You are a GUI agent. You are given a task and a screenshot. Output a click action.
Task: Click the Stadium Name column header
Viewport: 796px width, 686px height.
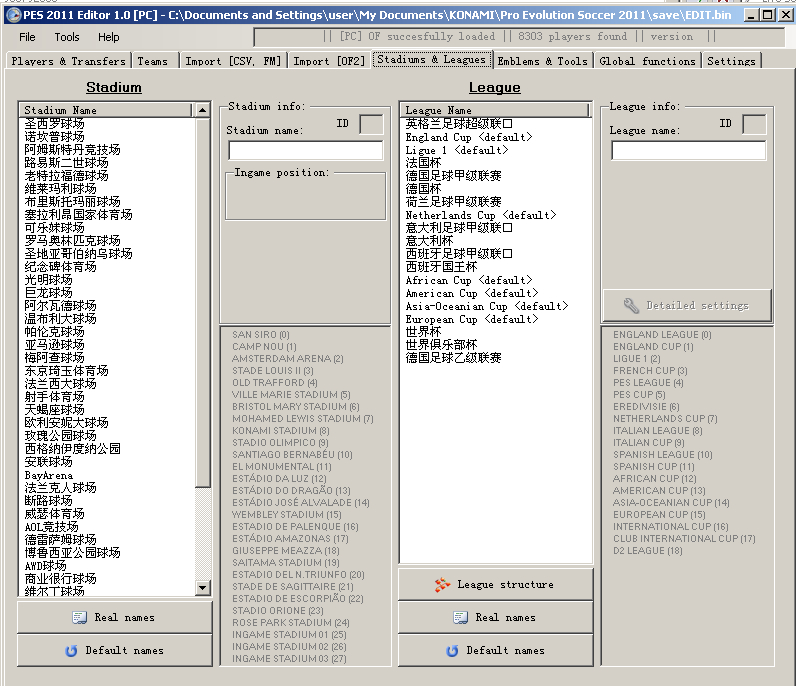(x=106, y=110)
